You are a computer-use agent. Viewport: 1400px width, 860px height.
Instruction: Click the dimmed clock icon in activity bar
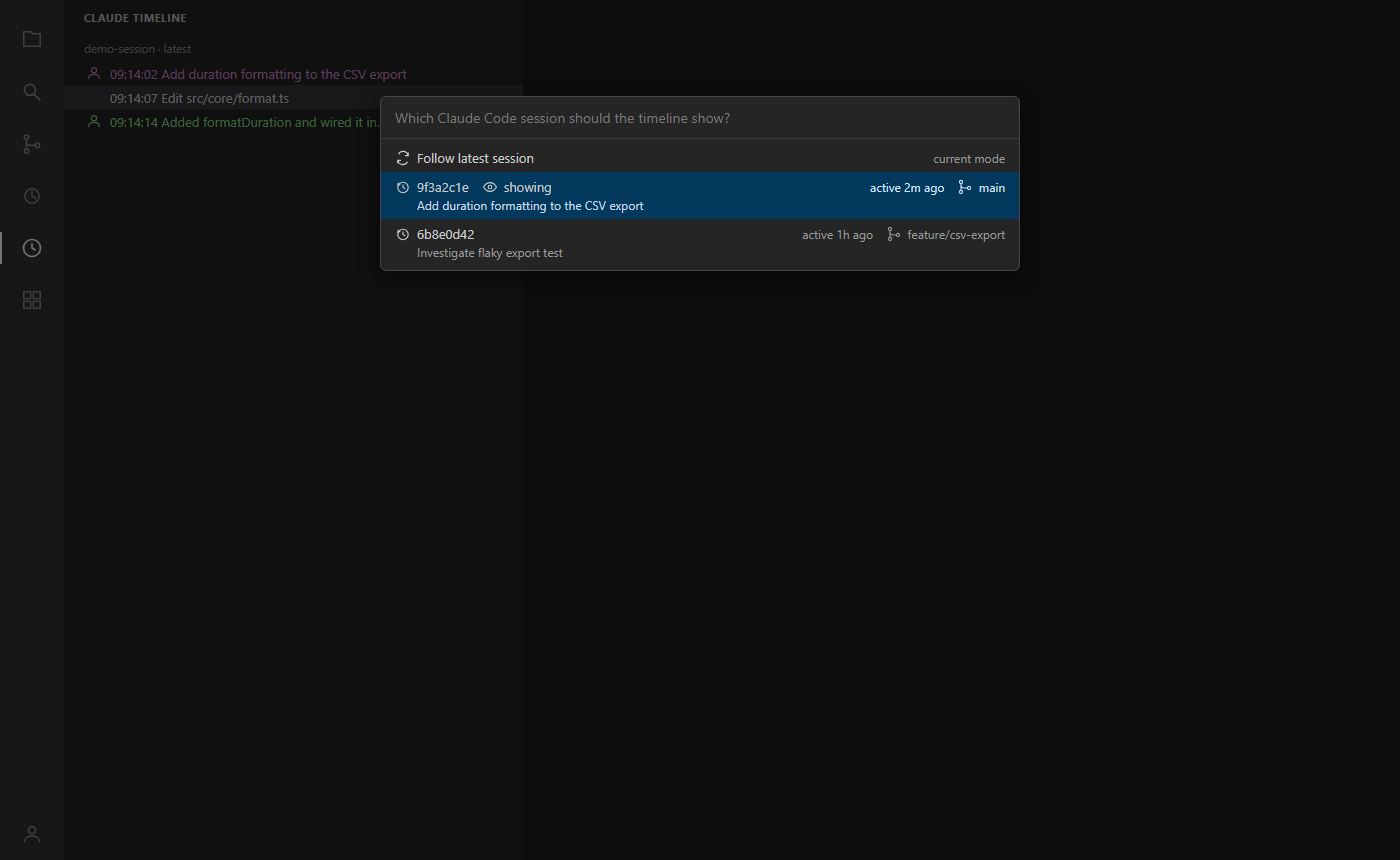pos(32,196)
